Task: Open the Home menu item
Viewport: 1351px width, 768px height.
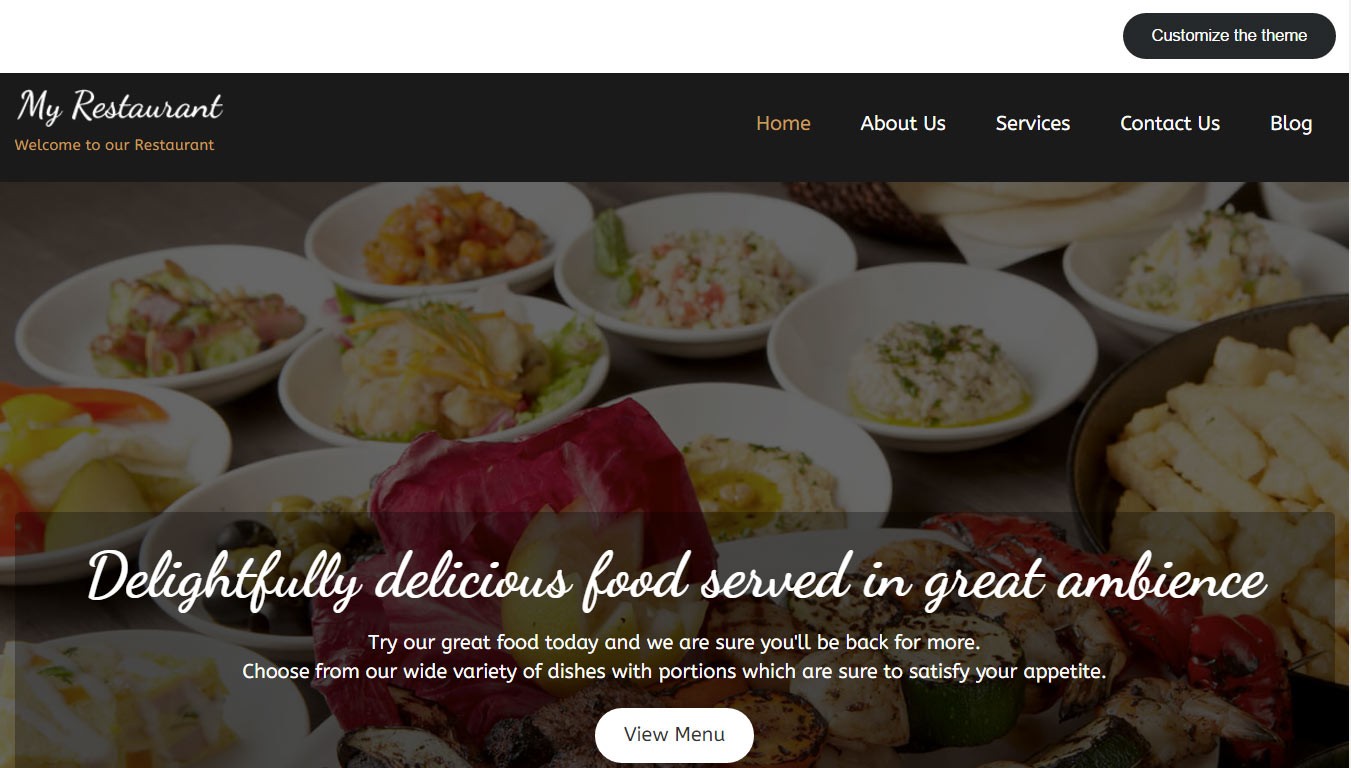Action: coord(783,124)
